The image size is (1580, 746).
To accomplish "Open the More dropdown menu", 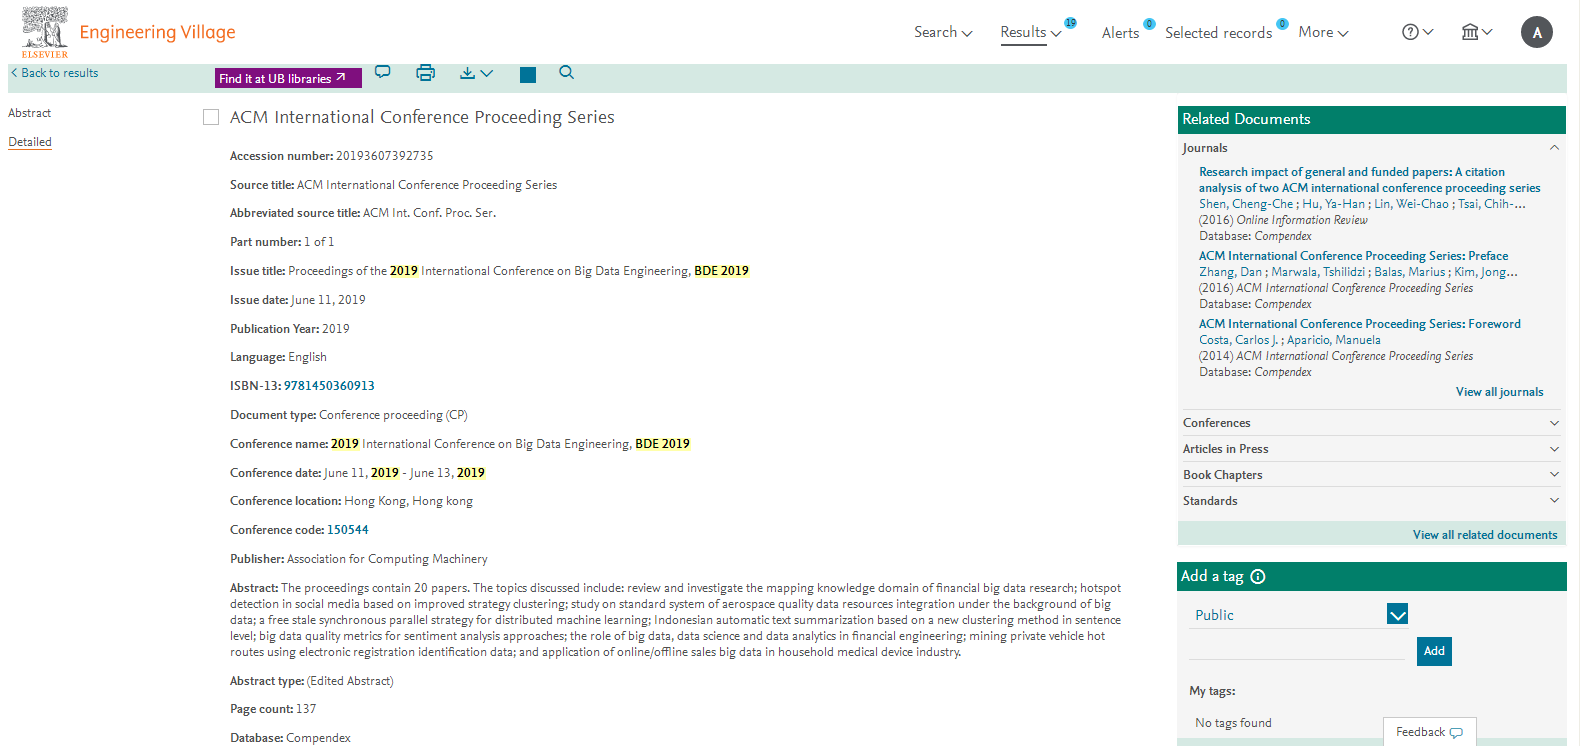I will click(x=1323, y=32).
